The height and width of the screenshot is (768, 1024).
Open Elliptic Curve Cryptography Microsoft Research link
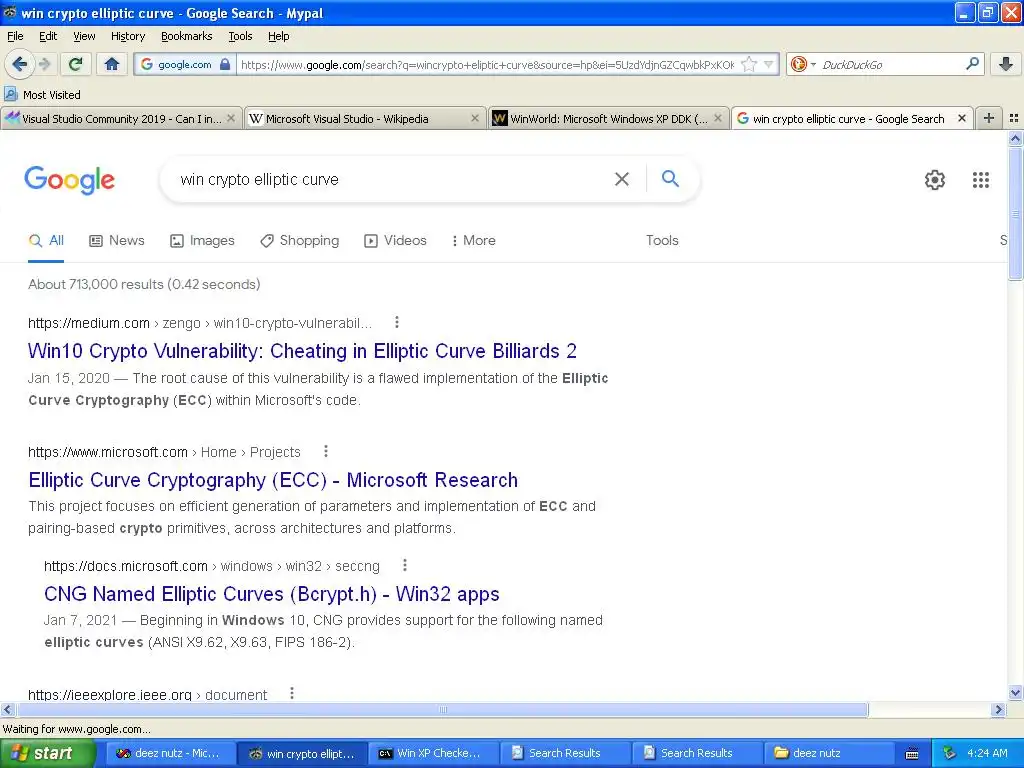tap(273, 480)
